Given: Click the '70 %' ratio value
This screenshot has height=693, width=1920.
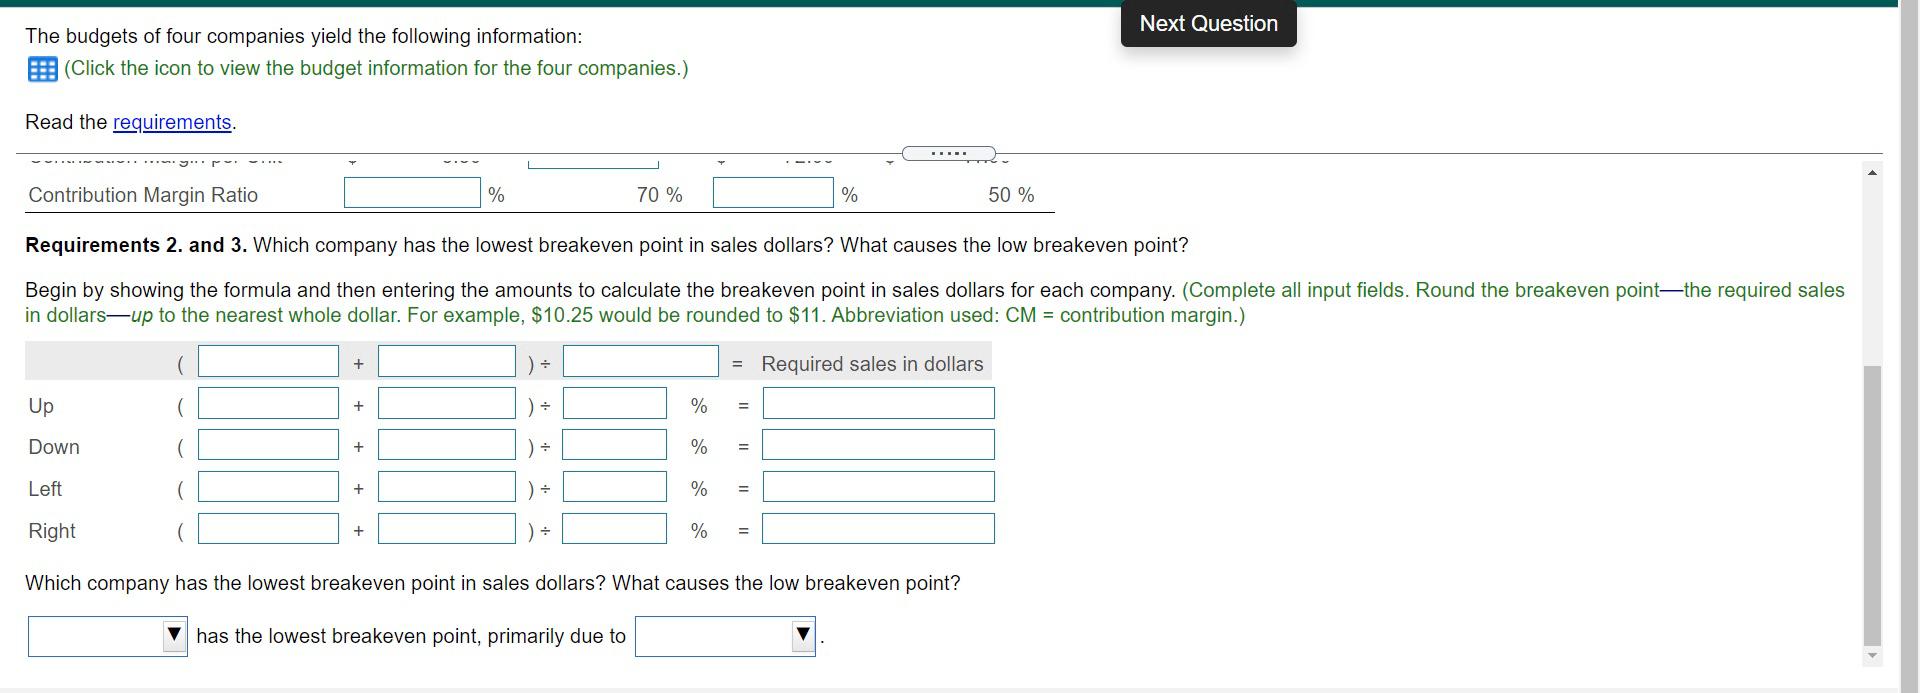Looking at the screenshot, I should (x=660, y=195).
